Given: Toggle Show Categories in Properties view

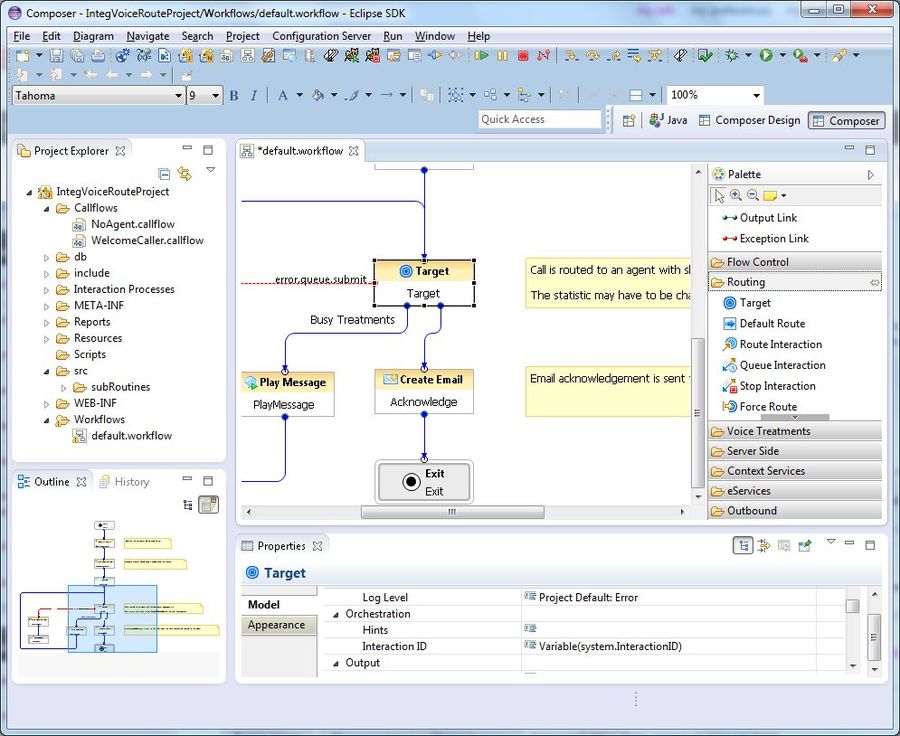Looking at the screenshot, I should coord(743,545).
